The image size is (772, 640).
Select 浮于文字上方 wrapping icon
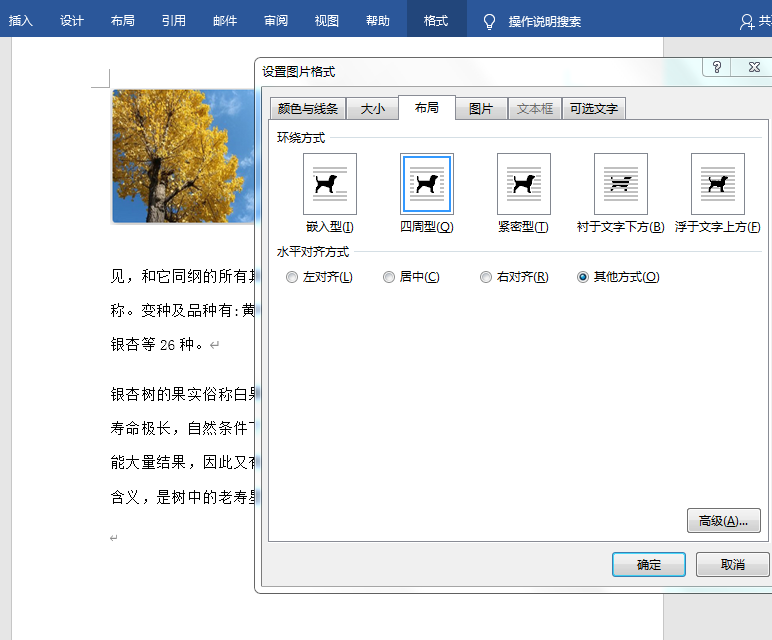click(x=718, y=184)
